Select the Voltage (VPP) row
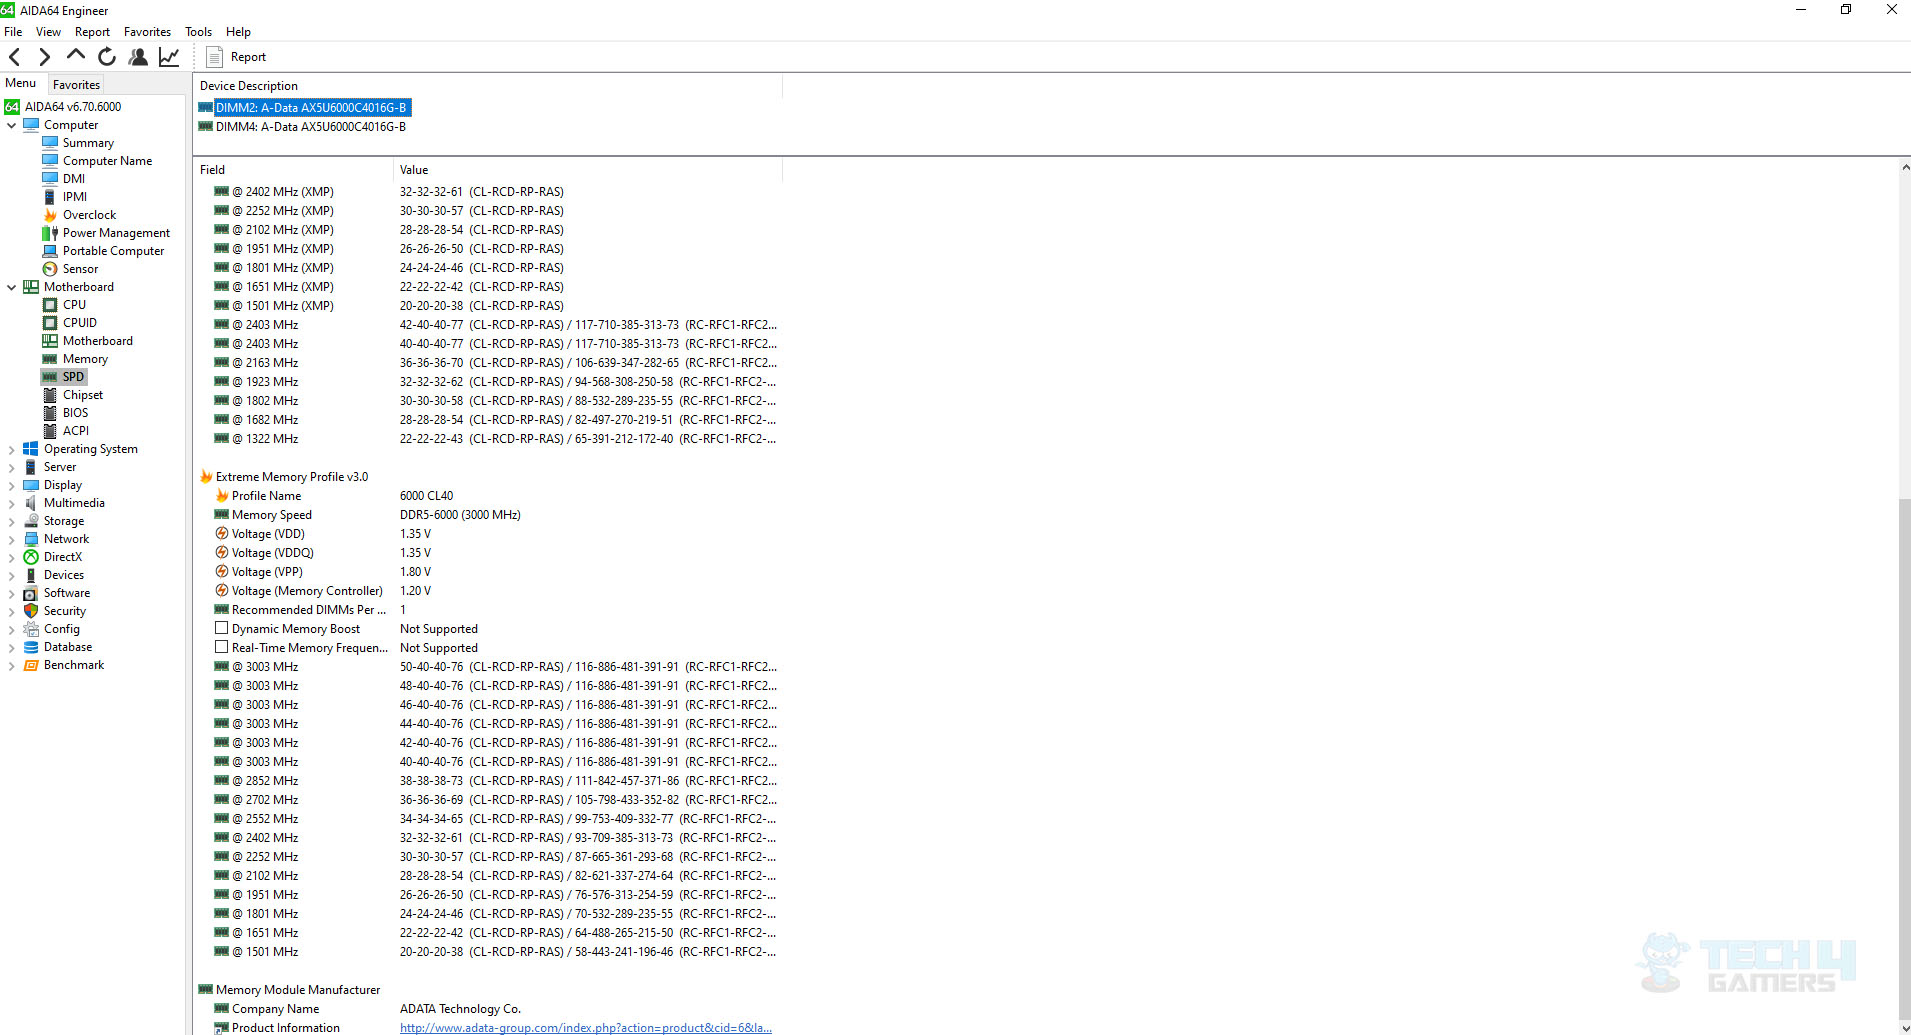 488,572
